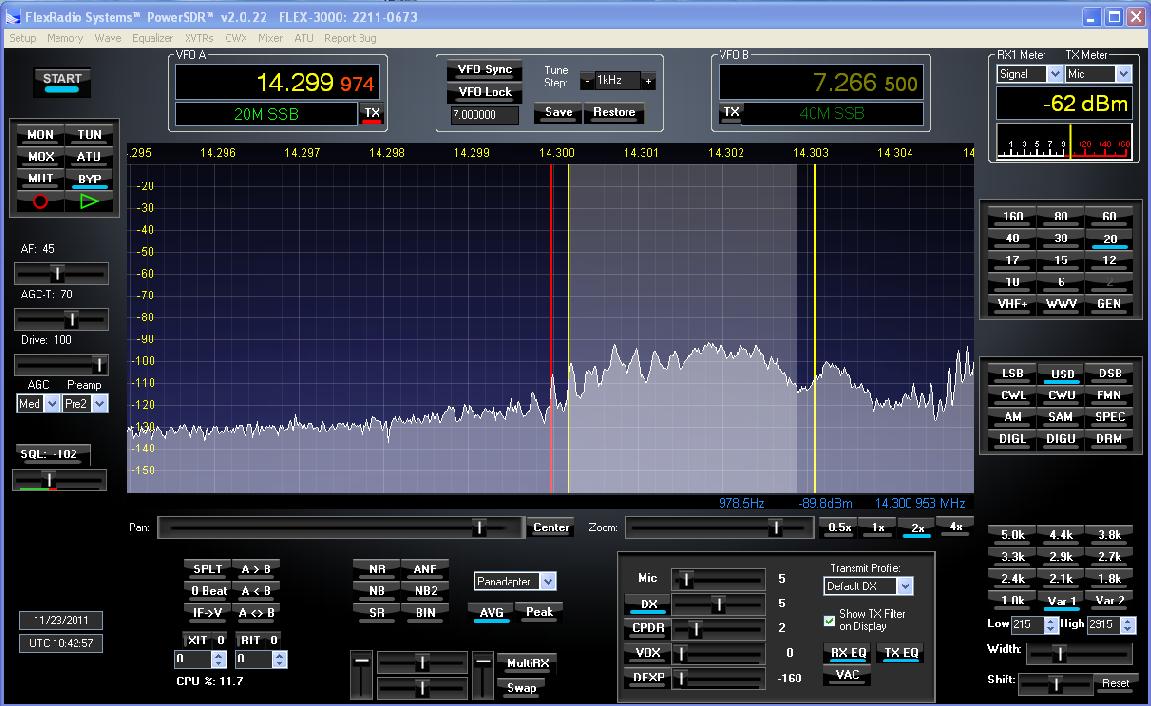This screenshot has width=1151, height=706.
Task: Open the Wave menu
Action: (108, 38)
